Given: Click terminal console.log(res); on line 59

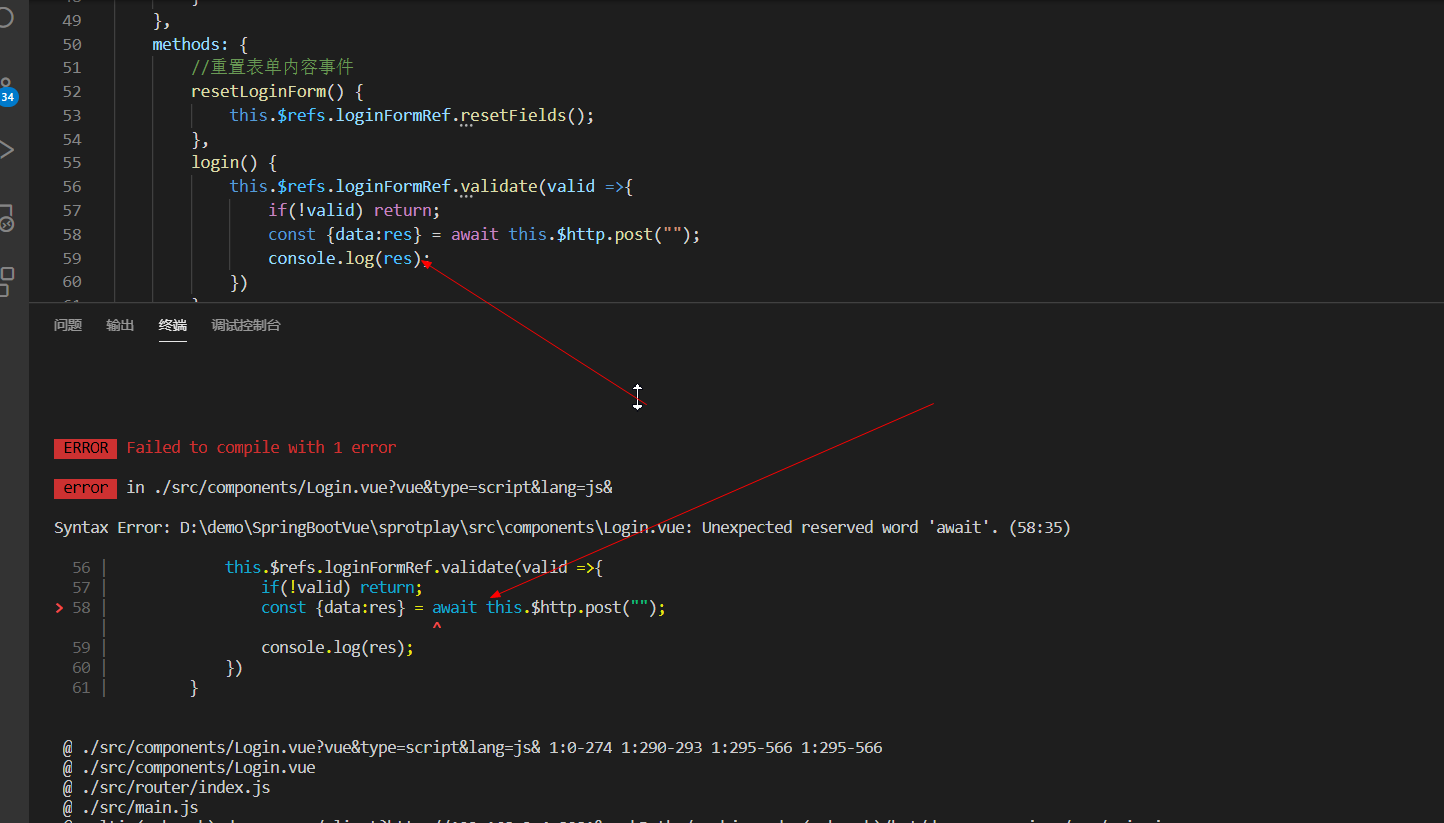Looking at the screenshot, I should coord(337,647).
